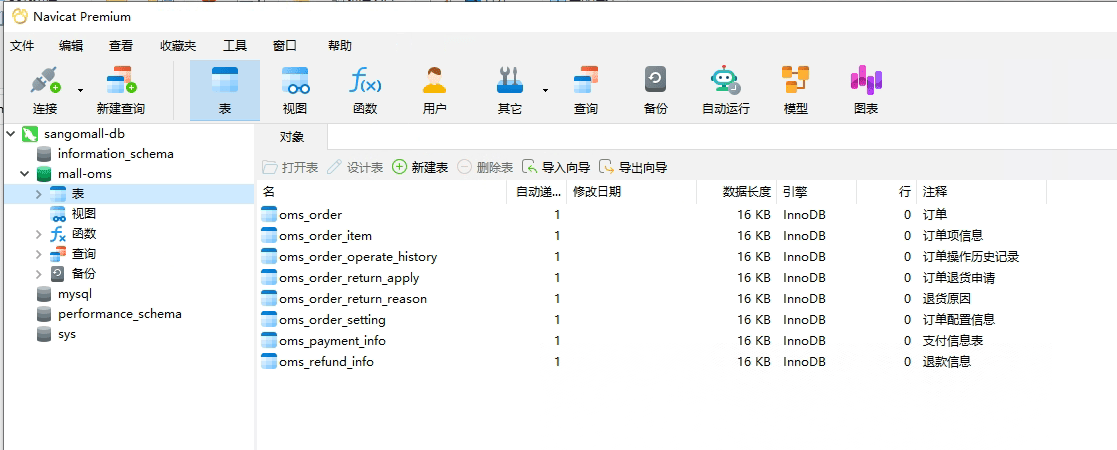
Task: Select the oms_order_operate_history table
Action: point(358,256)
